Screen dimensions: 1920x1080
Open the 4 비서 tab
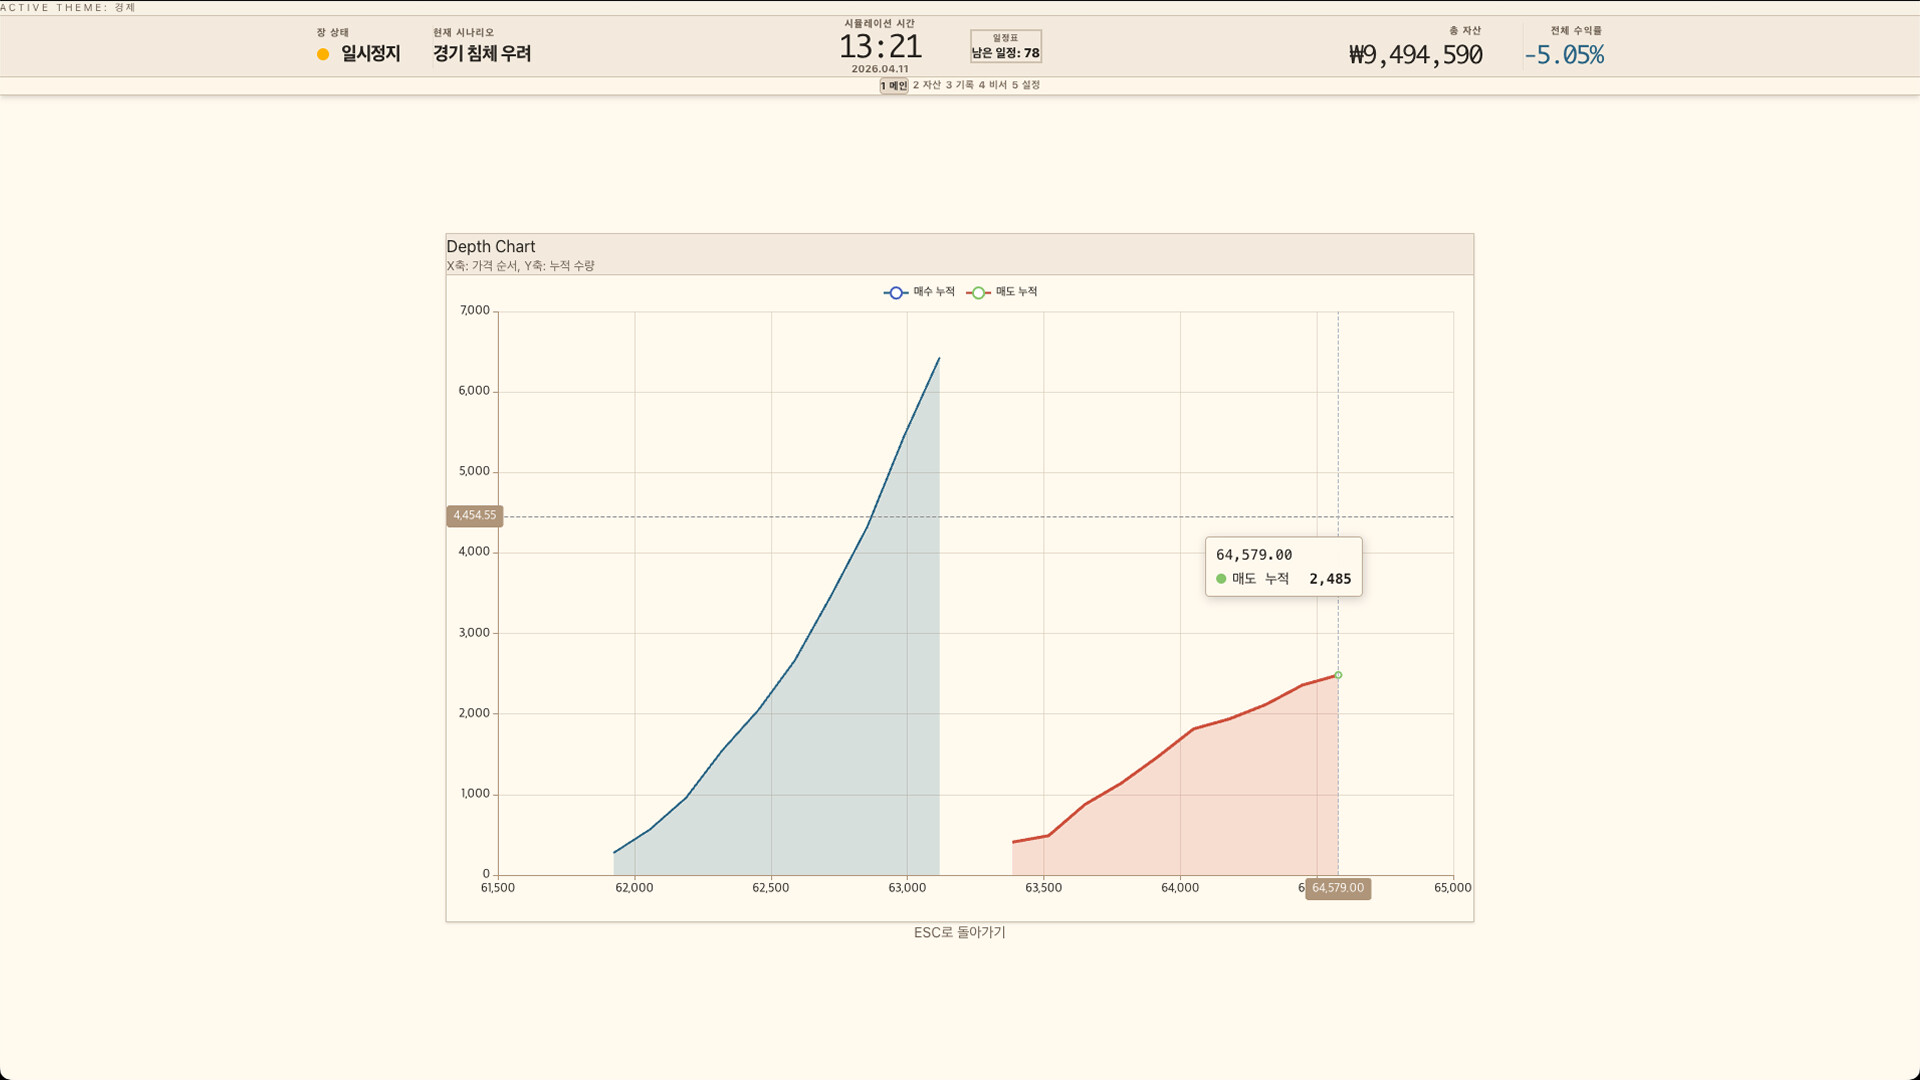point(993,86)
